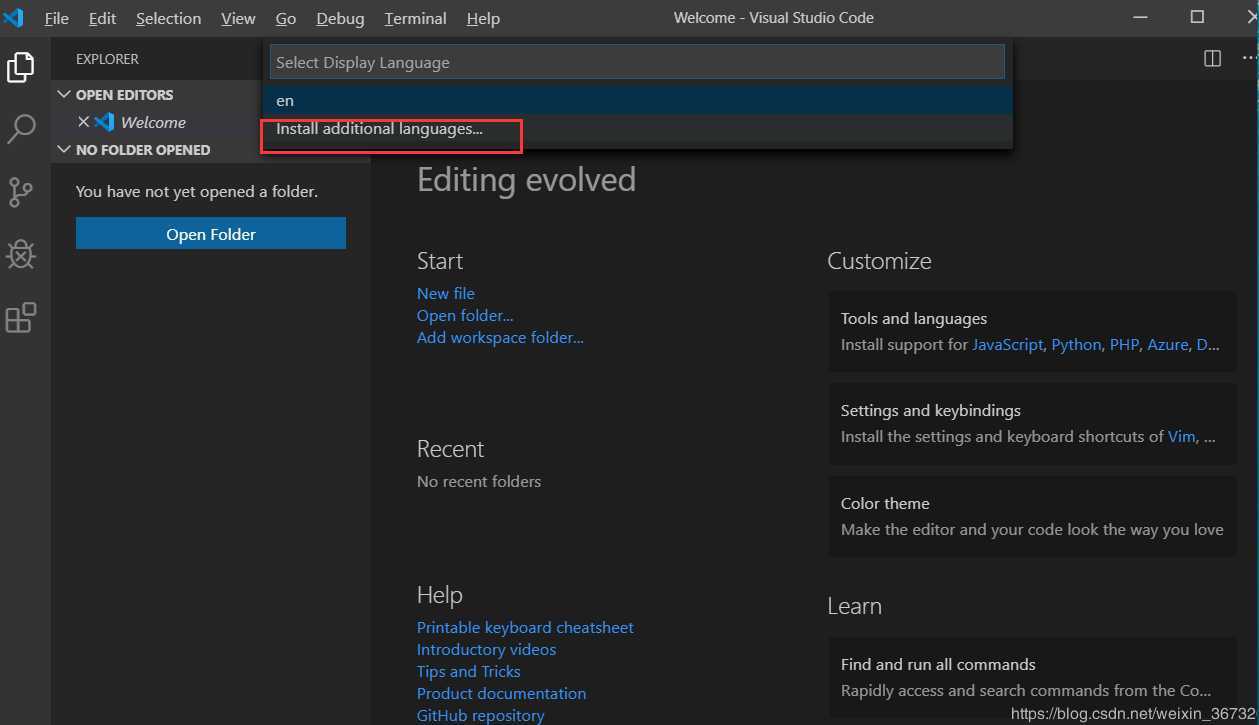
Task: Open the Go menu
Action: (x=286, y=19)
